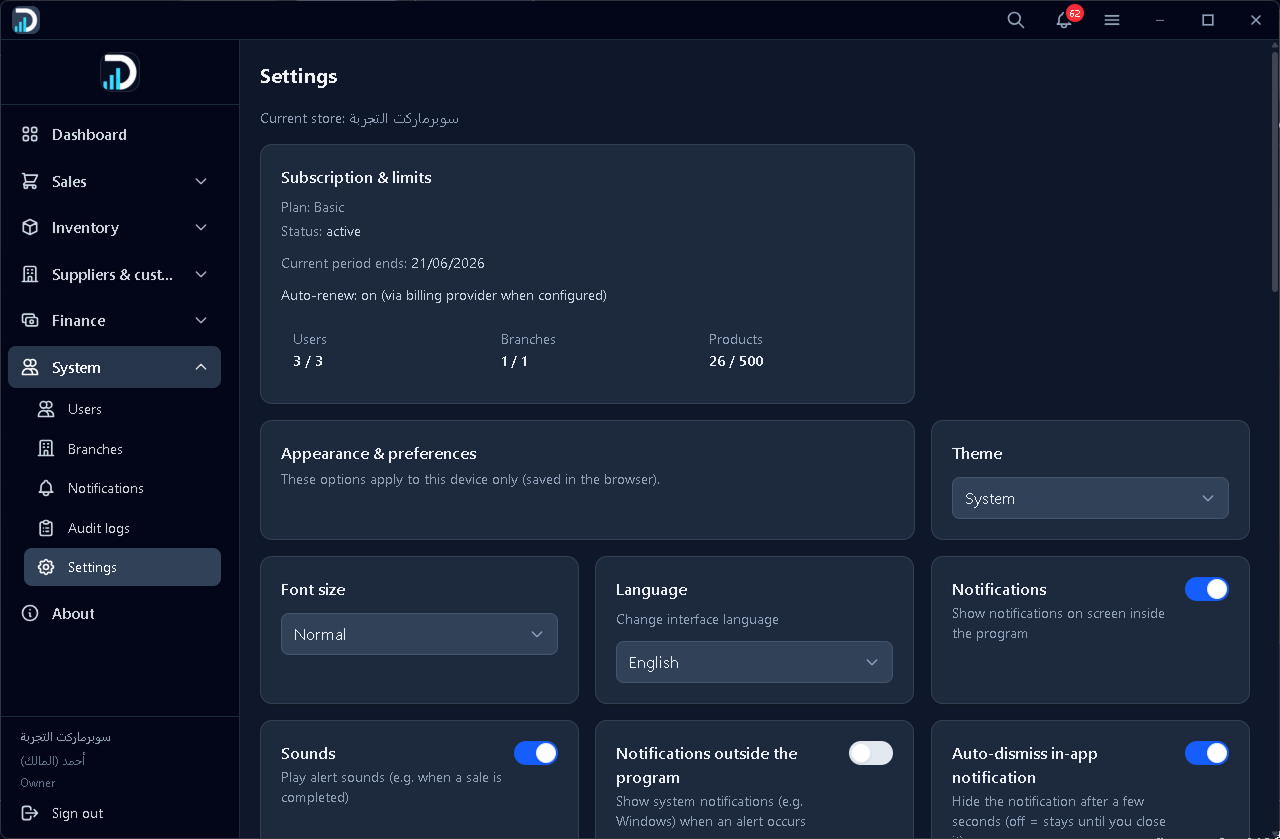Open the Font size dropdown set to Normal

(419, 634)
